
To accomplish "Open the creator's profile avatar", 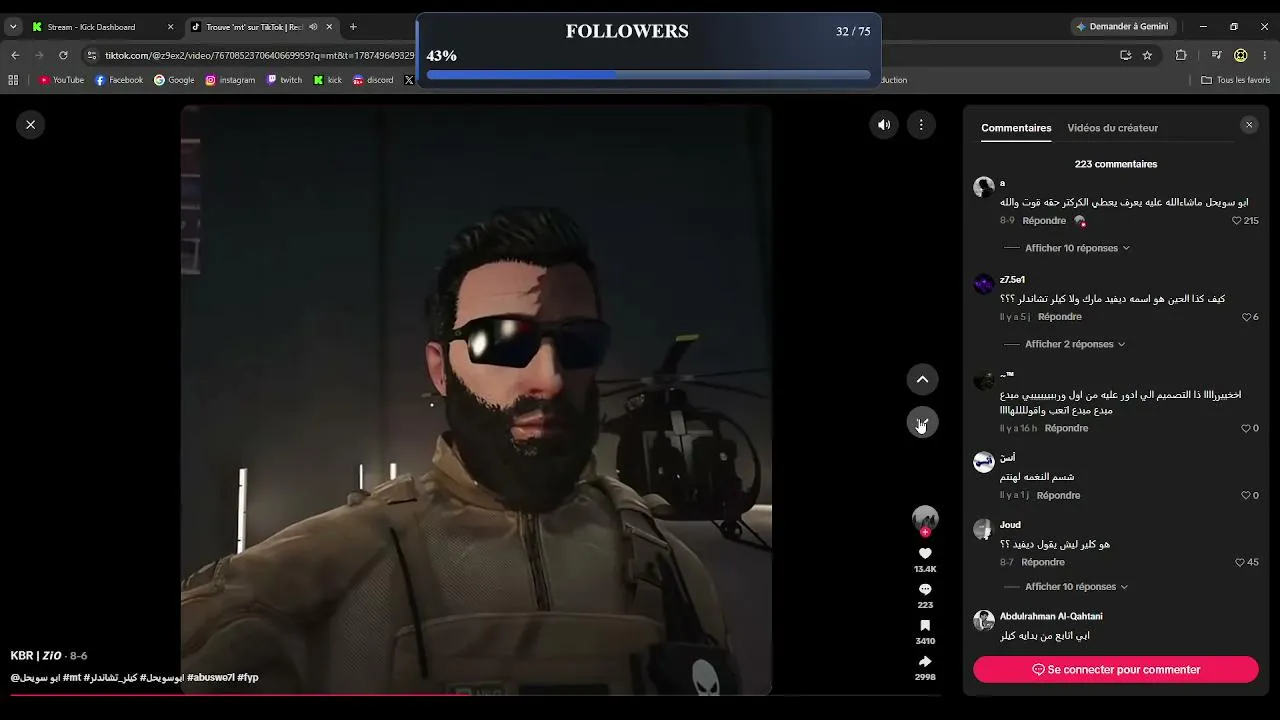I will click(x=925, y=518).
